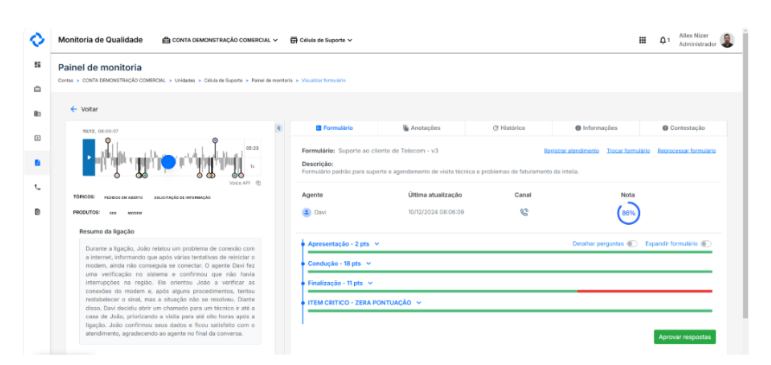This screenshot has width=771, height=365.
Task: Expand the Condução - 18 pts section
Action: click(x=339, y=263)
